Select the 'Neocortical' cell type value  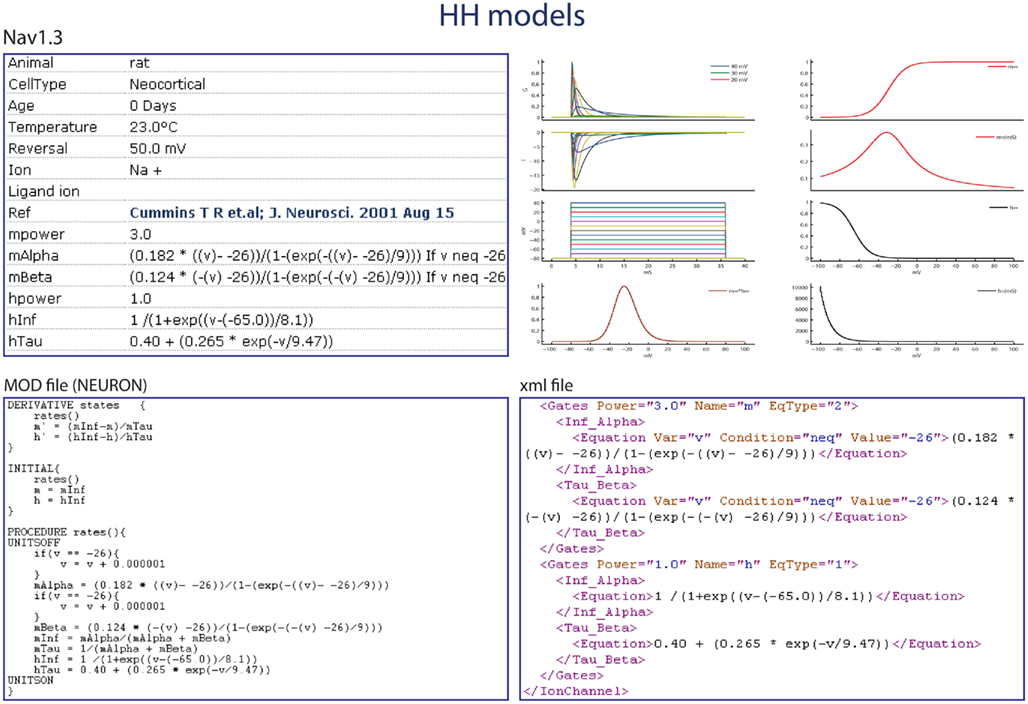pos(167,85)
